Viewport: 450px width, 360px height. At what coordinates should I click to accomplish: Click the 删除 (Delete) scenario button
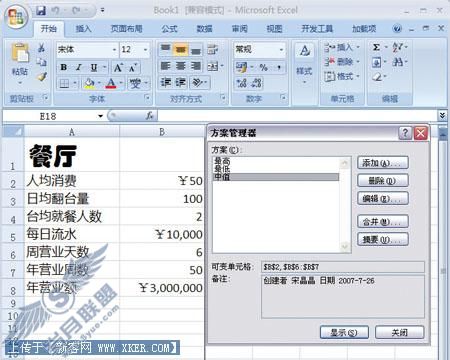(x=383, y=181)
